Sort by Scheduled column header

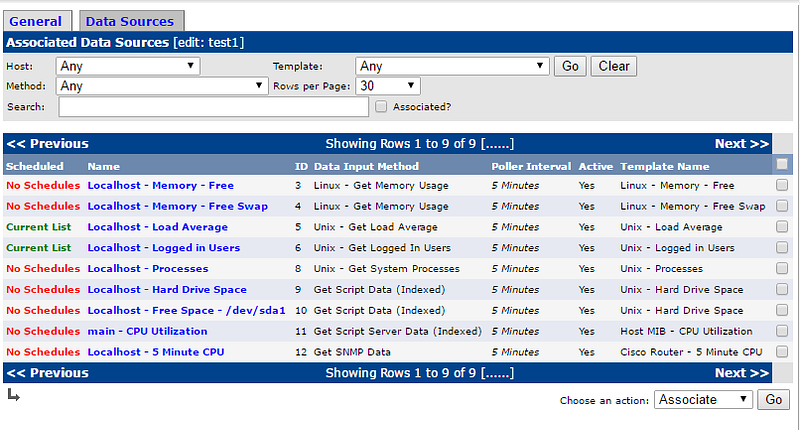(x=35, y=166)
